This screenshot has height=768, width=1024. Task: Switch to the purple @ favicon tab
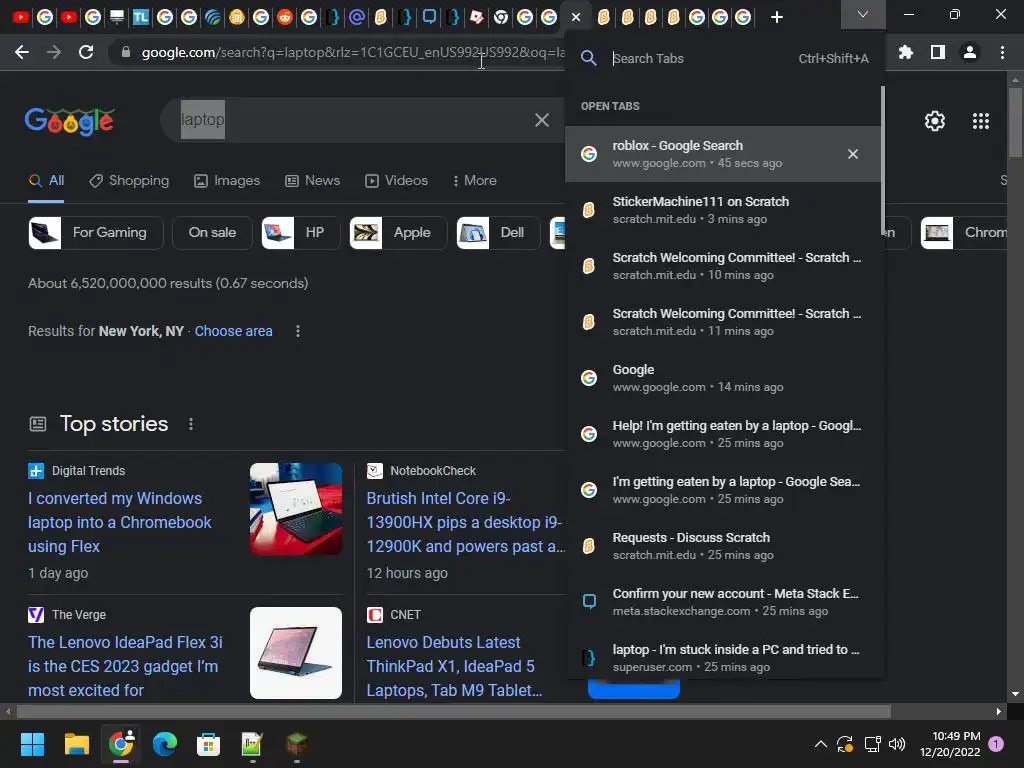coord(357,17)
